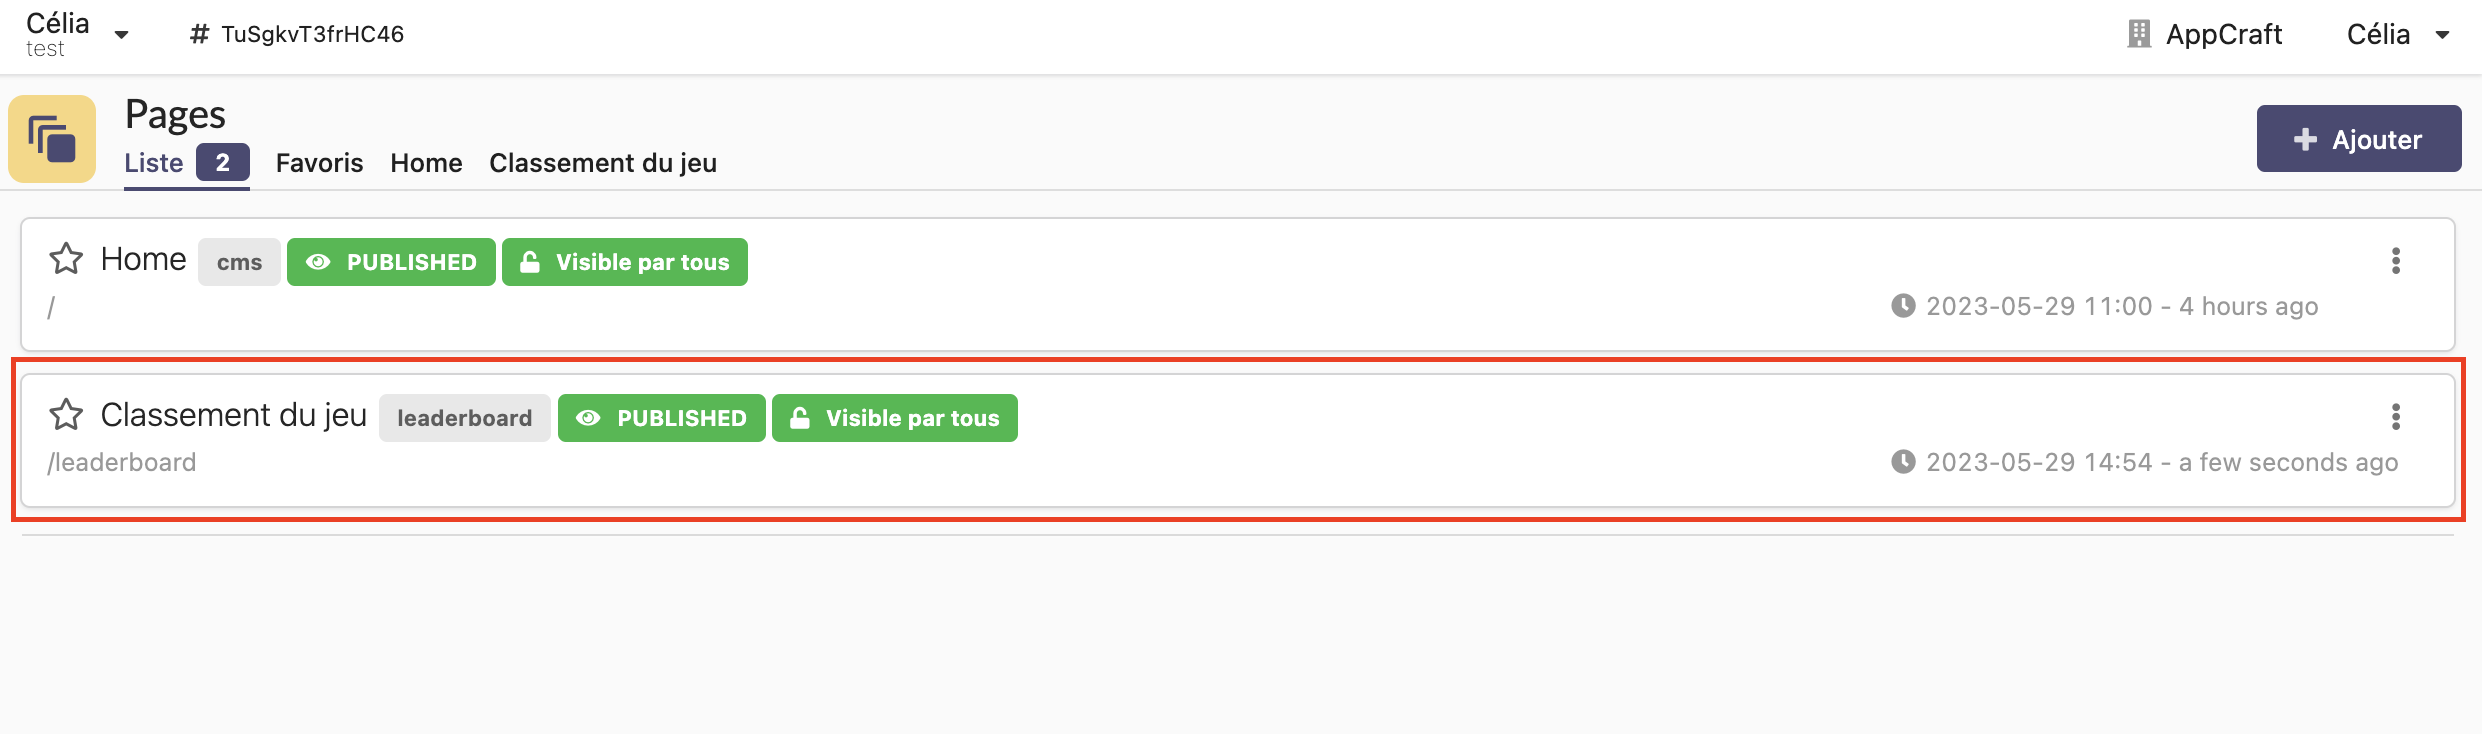Open Classement du jeu row three-dot menu
This screenshot has height=734, width=2482.
pyautogui.click(x=2395, y=417)
